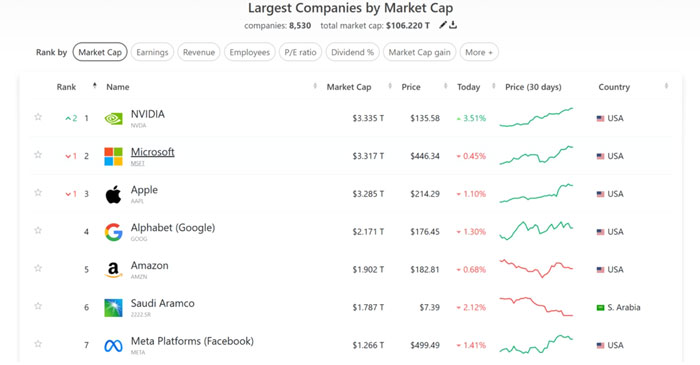Open the Microsoft company link

tap(152, 152)
